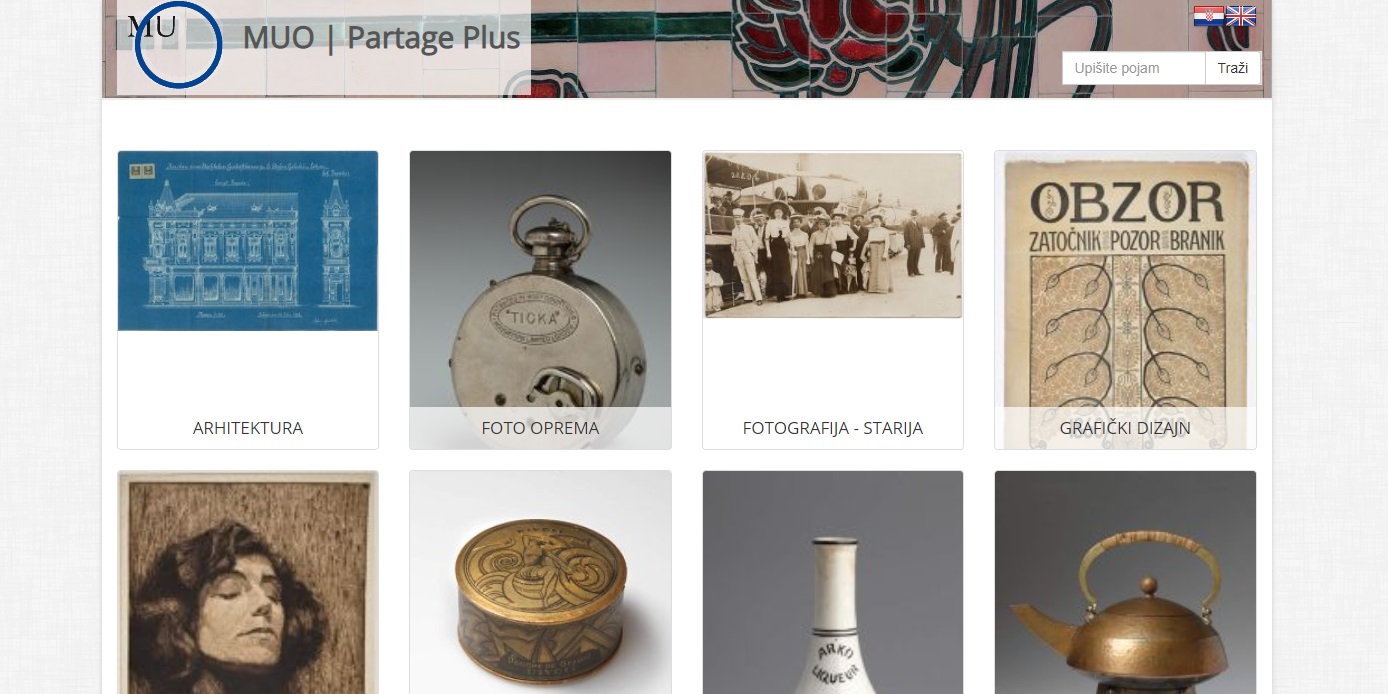Image resolution: width=1388 pixels, height=694 pixels.
Task: Focus the 'Upišite pojam' search field
Action: click(x=1134, y=68)
